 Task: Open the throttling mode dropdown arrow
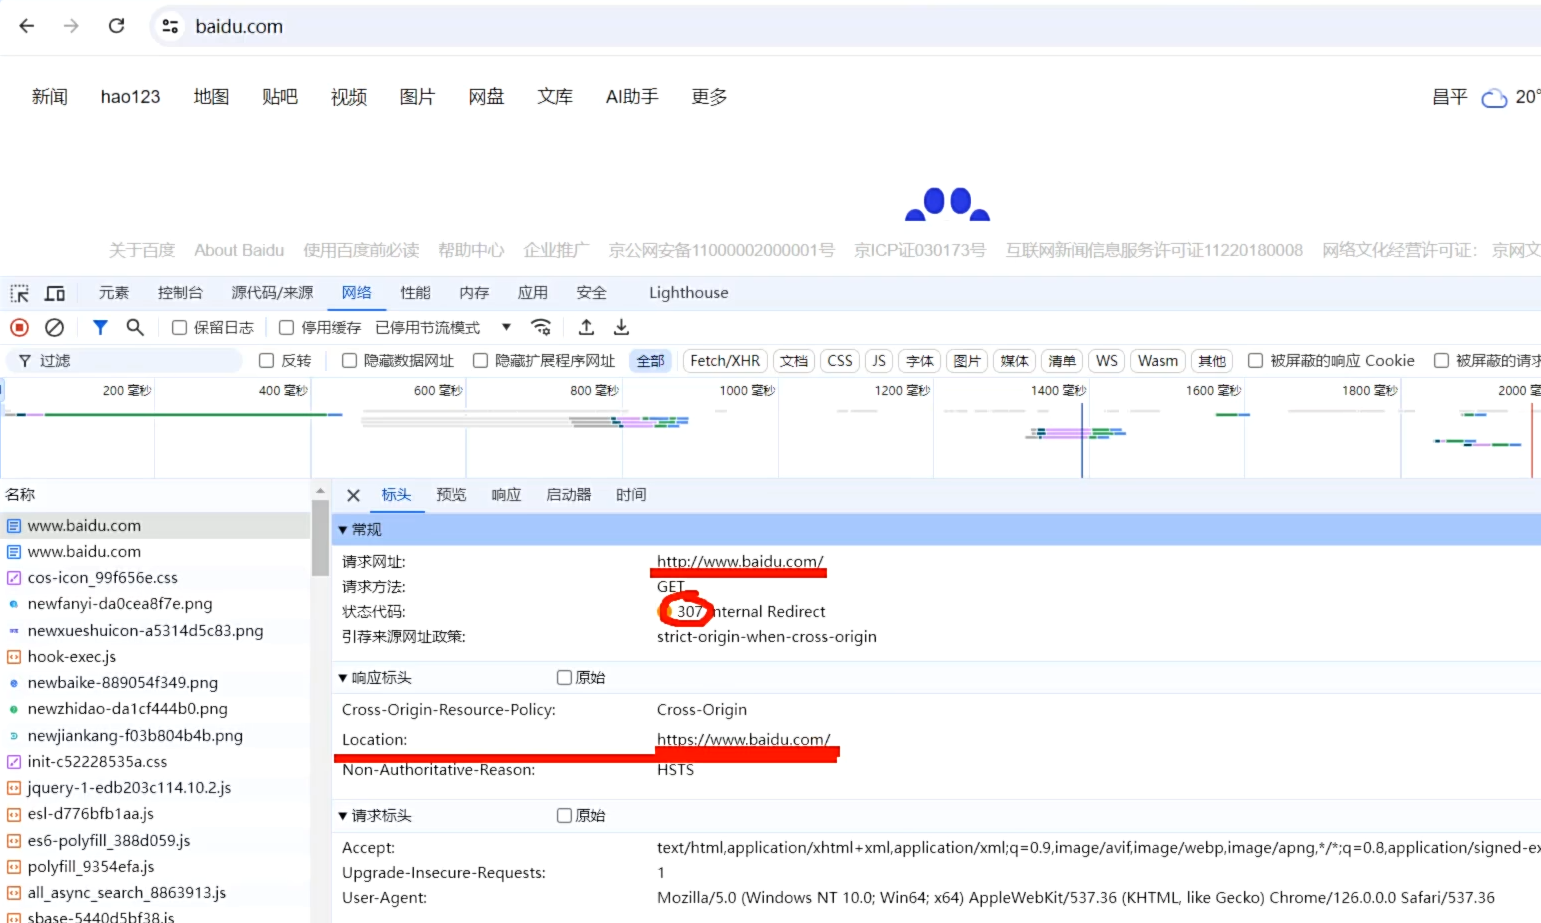tap(507, 327)
